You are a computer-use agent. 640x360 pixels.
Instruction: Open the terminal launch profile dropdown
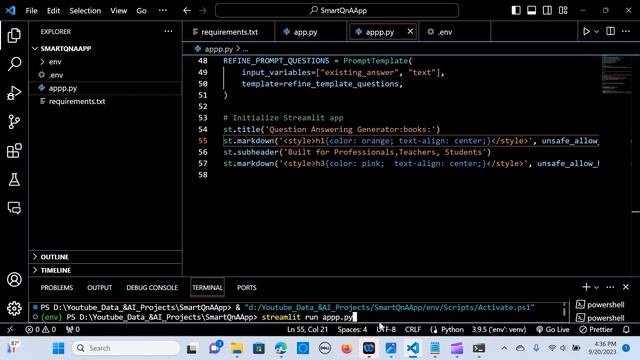tap(596, 287)
